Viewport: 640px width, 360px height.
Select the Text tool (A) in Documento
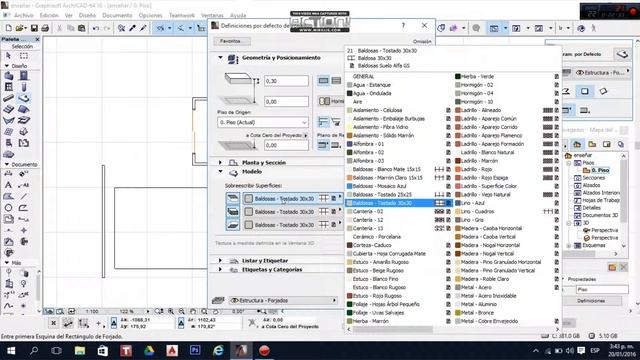click(x=8, y=185)
